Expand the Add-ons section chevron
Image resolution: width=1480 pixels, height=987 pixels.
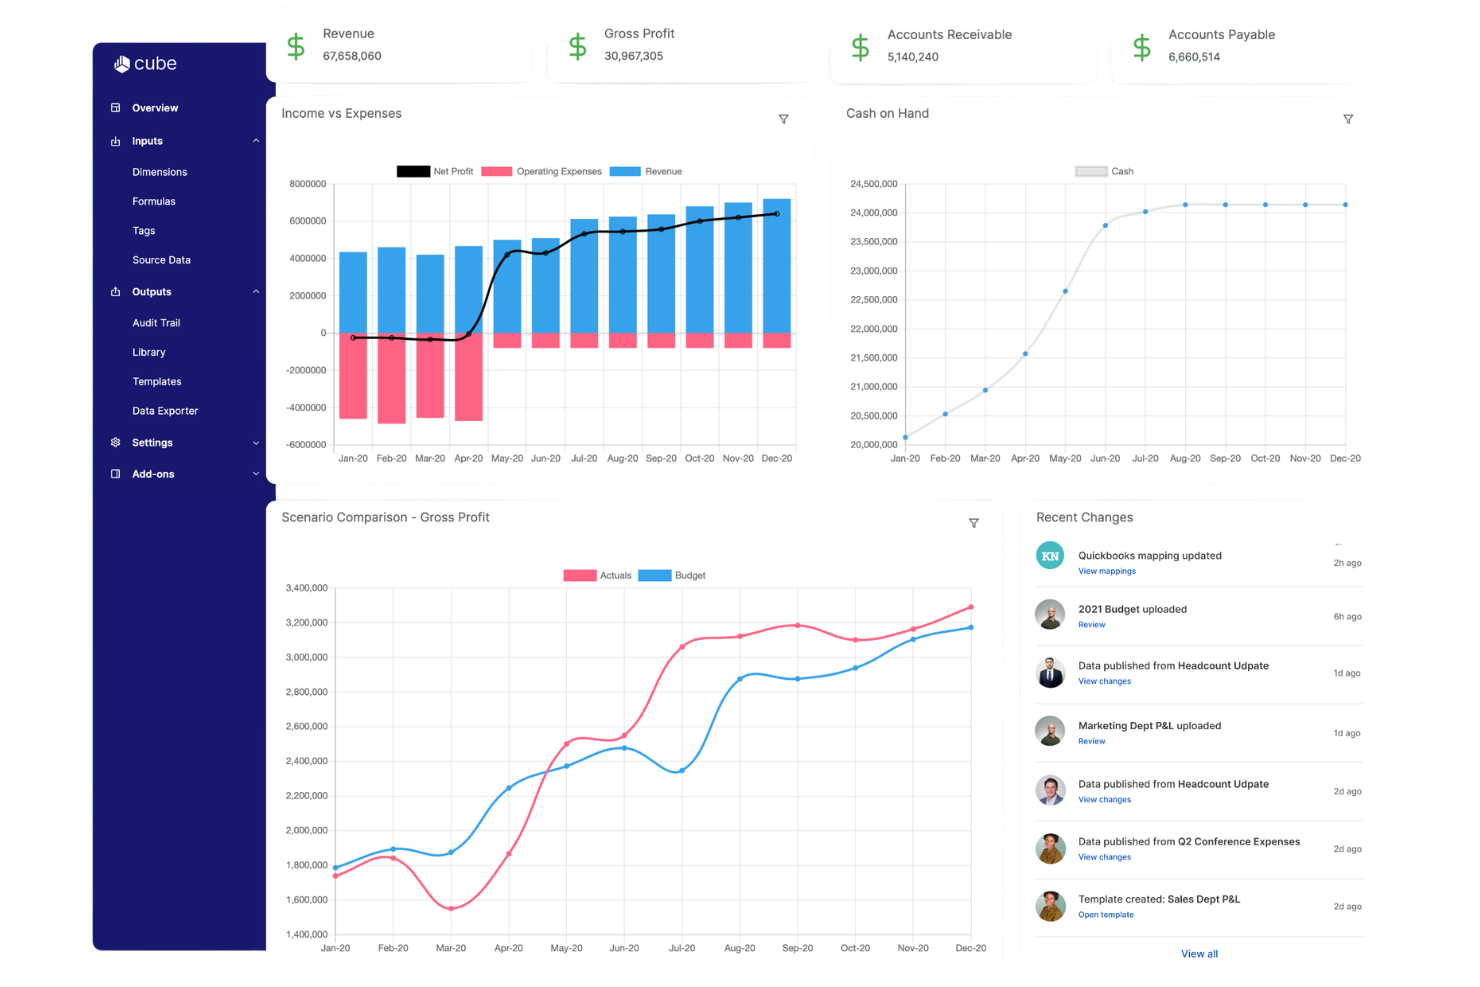[x=256, y=474]
